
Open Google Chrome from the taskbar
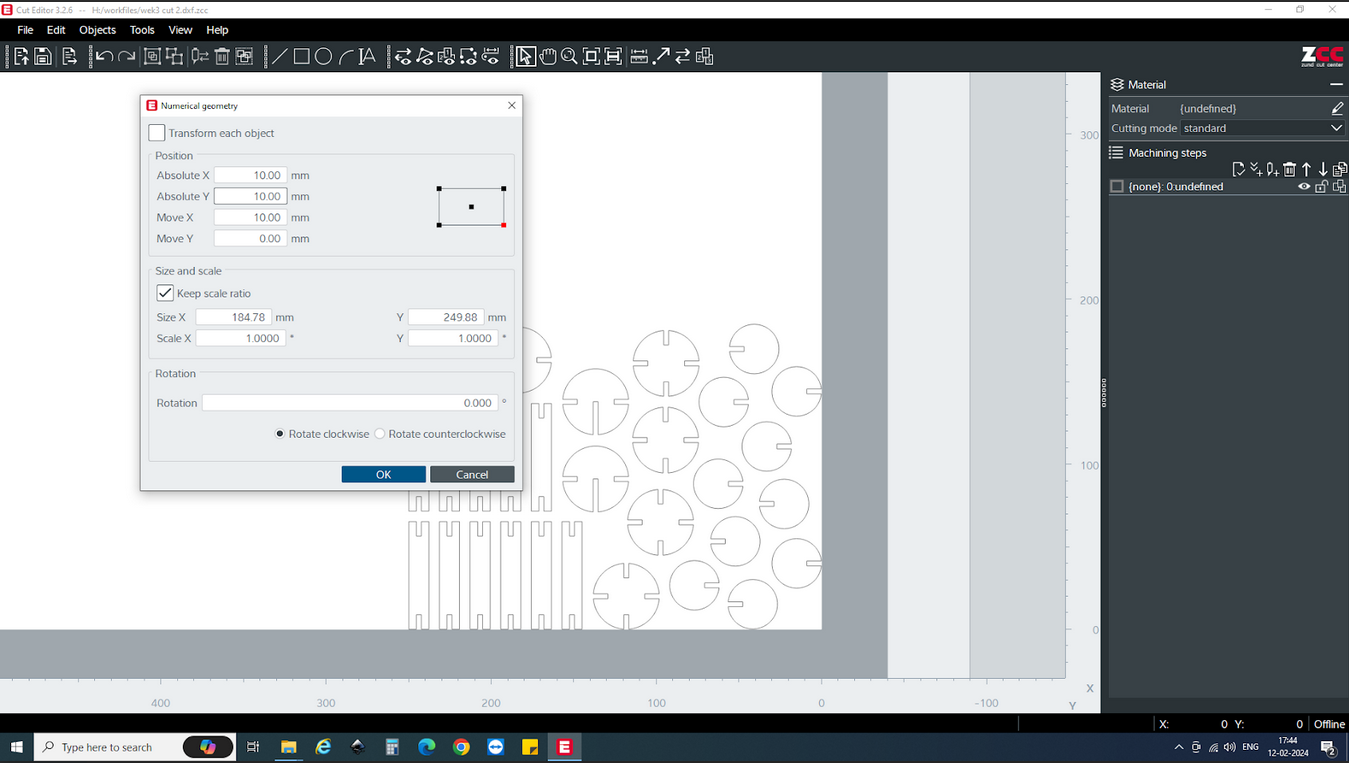[461, 747]
